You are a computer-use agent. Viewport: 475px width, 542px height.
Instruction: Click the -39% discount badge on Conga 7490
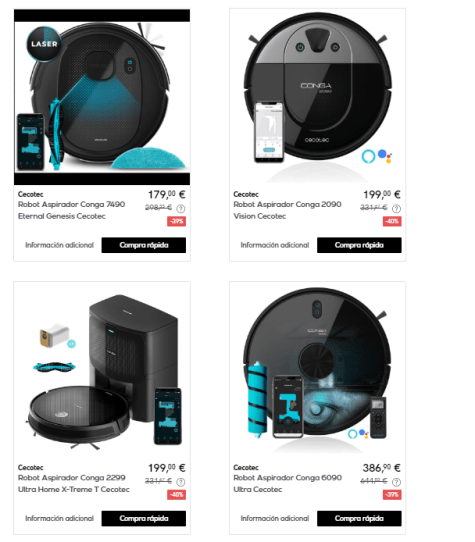point(177,221)
